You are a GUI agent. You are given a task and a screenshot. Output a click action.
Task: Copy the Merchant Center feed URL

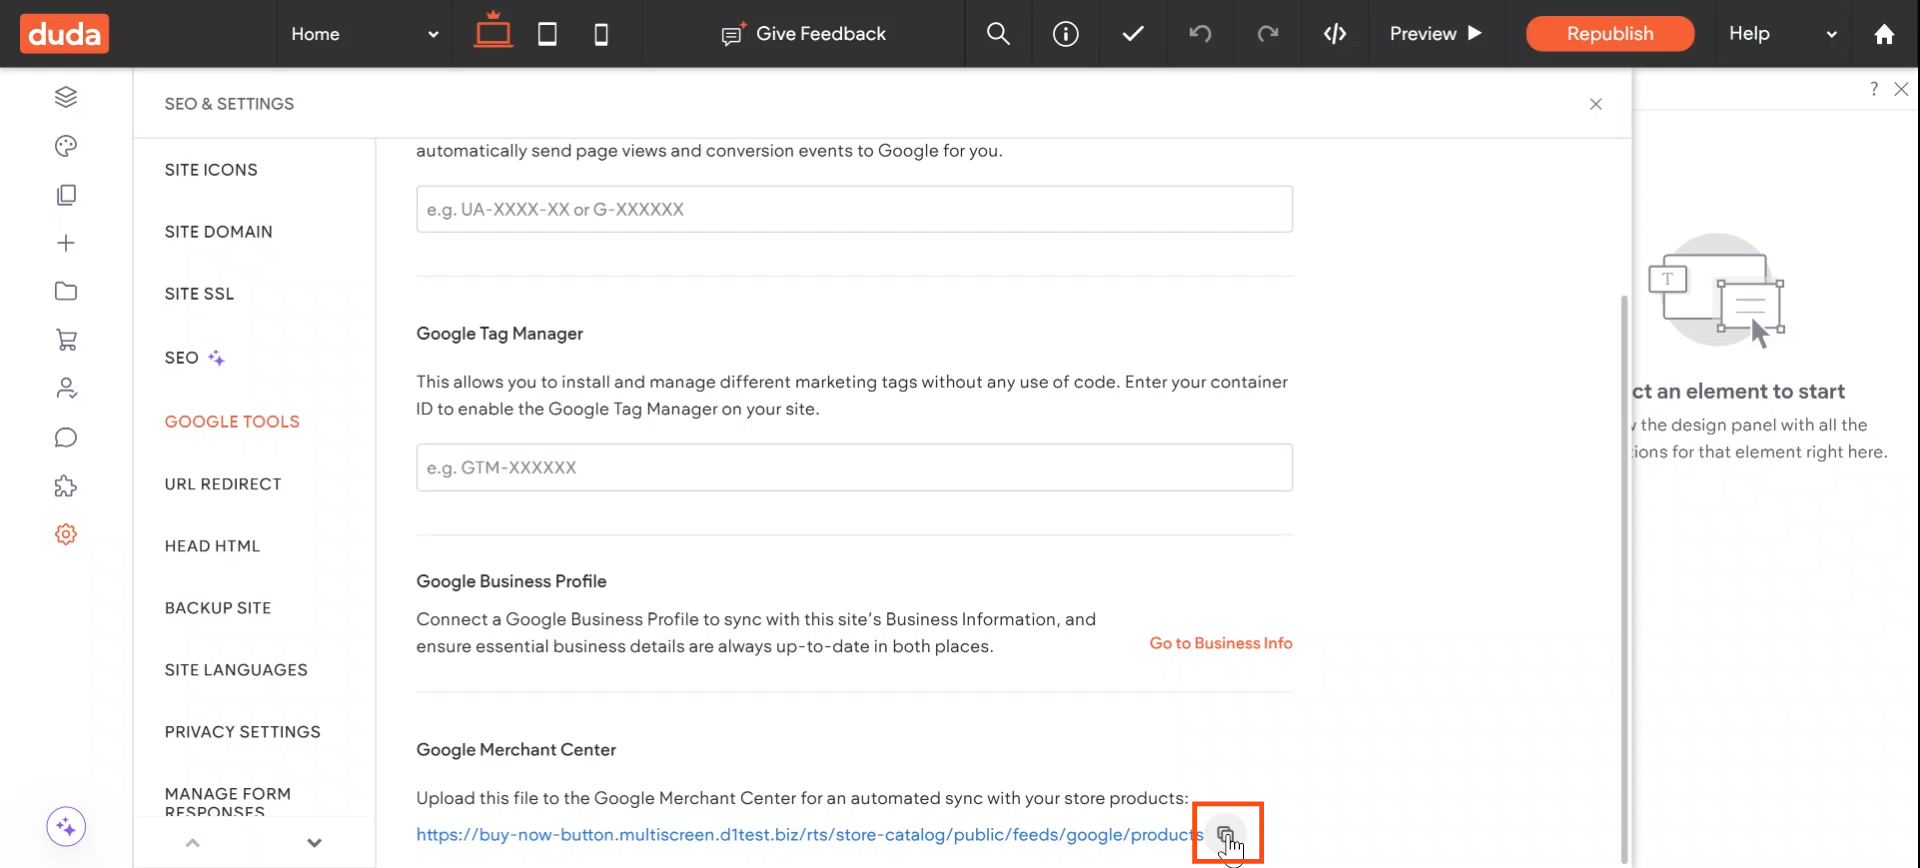[x=1225, y=834]
